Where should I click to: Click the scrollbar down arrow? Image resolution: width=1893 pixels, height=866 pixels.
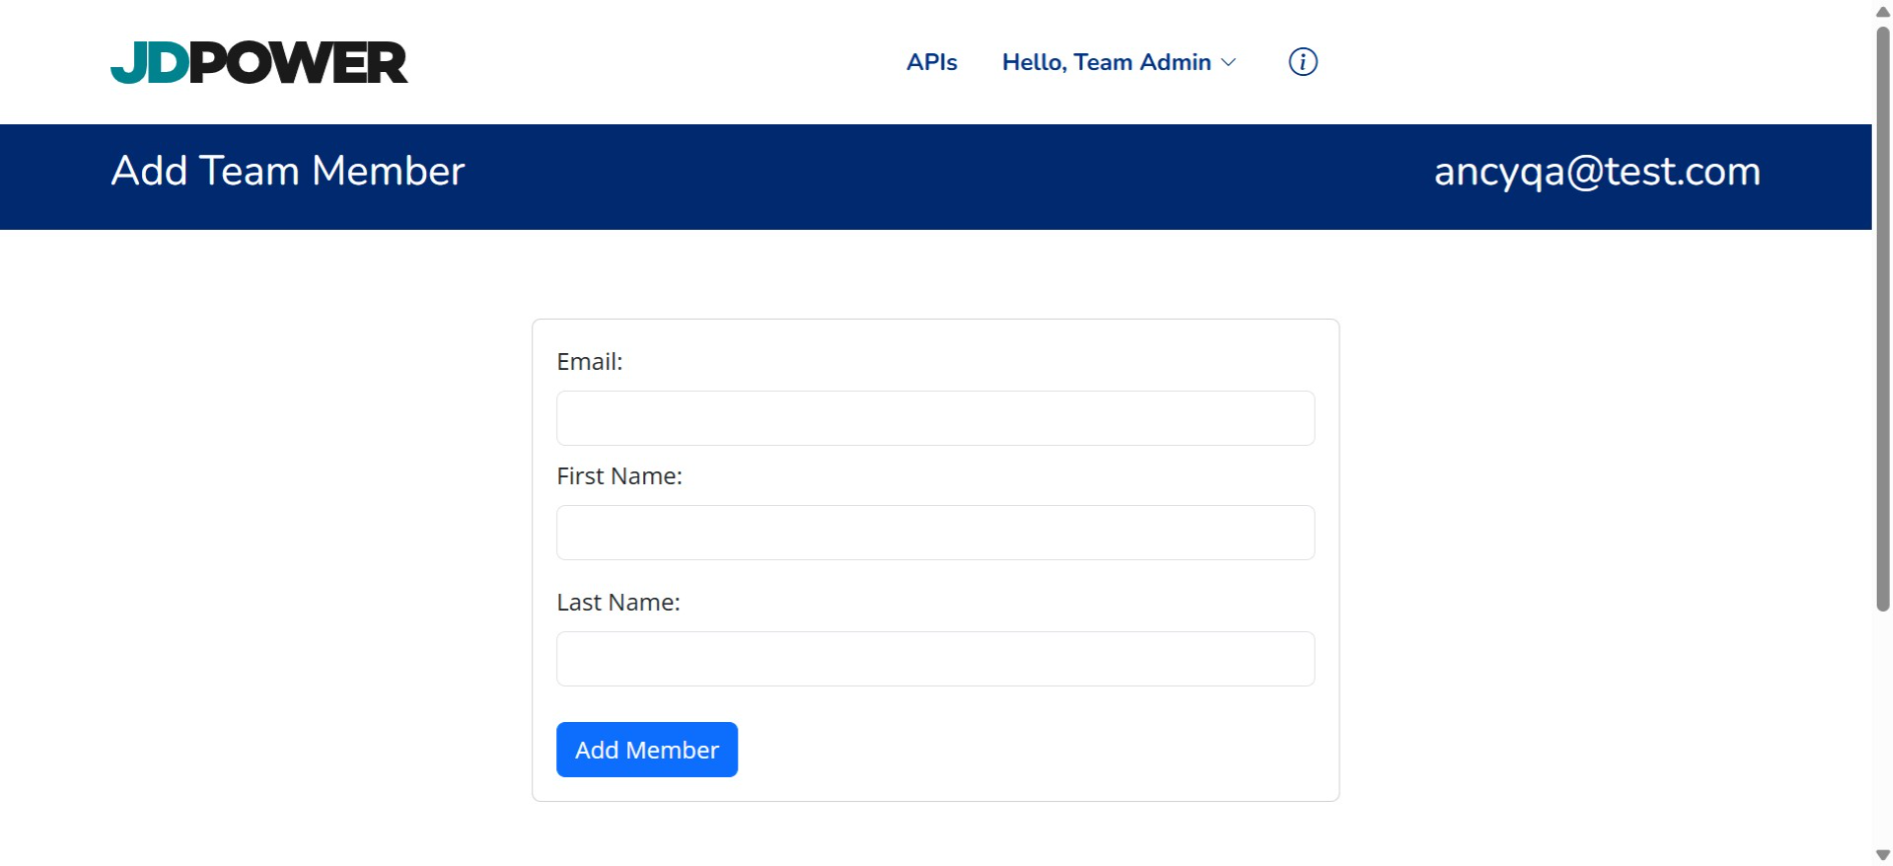click(x=1882, y=855)
